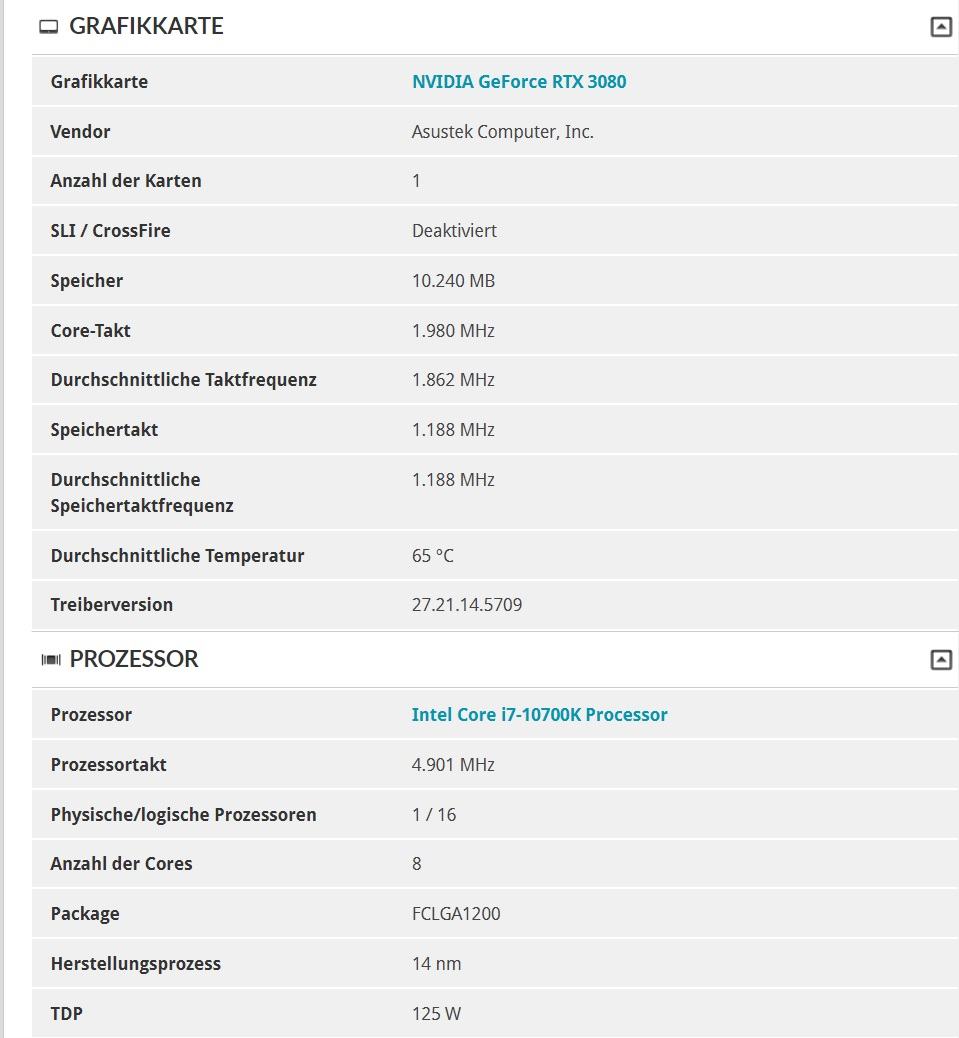Open the Intel Core i7-10700K Processor link

click(539, 714)
